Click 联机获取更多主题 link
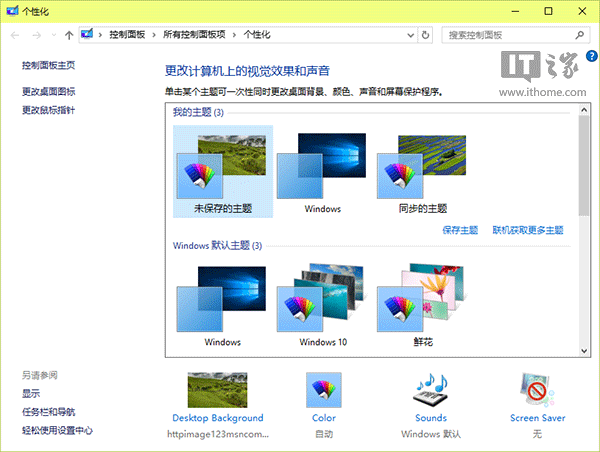 (x=528, y=230)
